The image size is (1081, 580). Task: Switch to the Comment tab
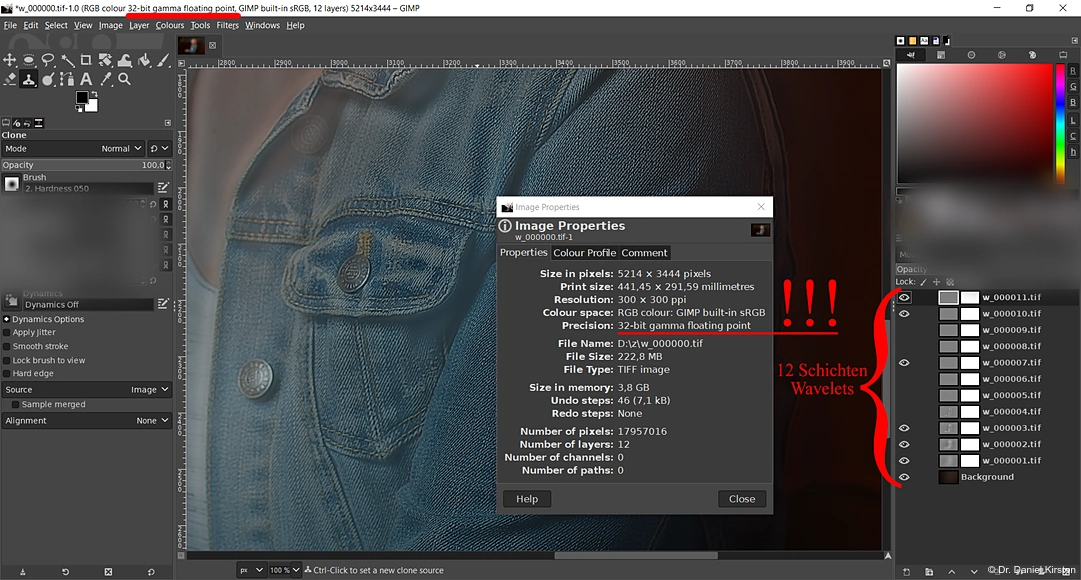point(644,253)
